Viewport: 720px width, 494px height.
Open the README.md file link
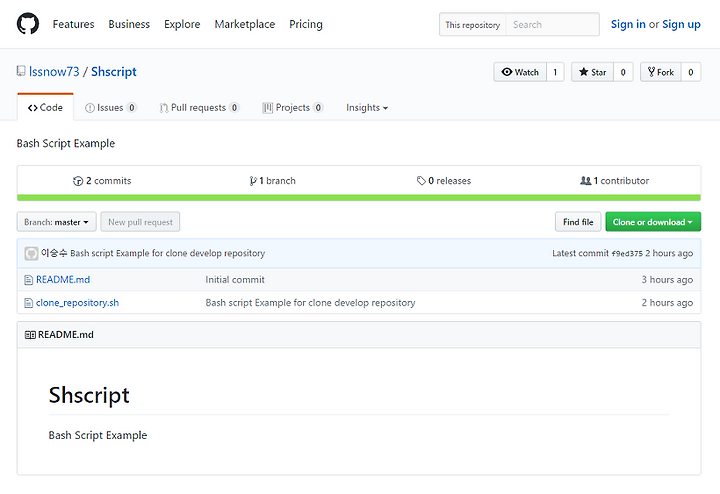click(63, 280)
